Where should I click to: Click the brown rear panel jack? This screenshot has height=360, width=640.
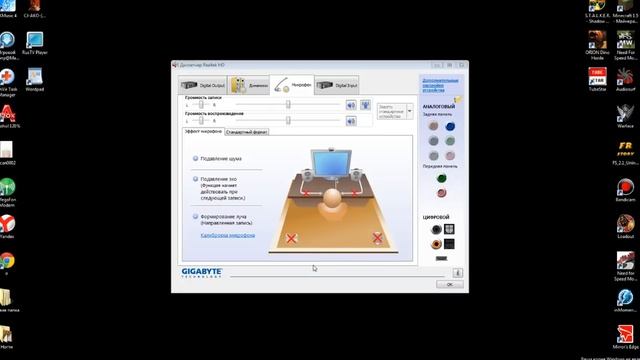[433, 126]
